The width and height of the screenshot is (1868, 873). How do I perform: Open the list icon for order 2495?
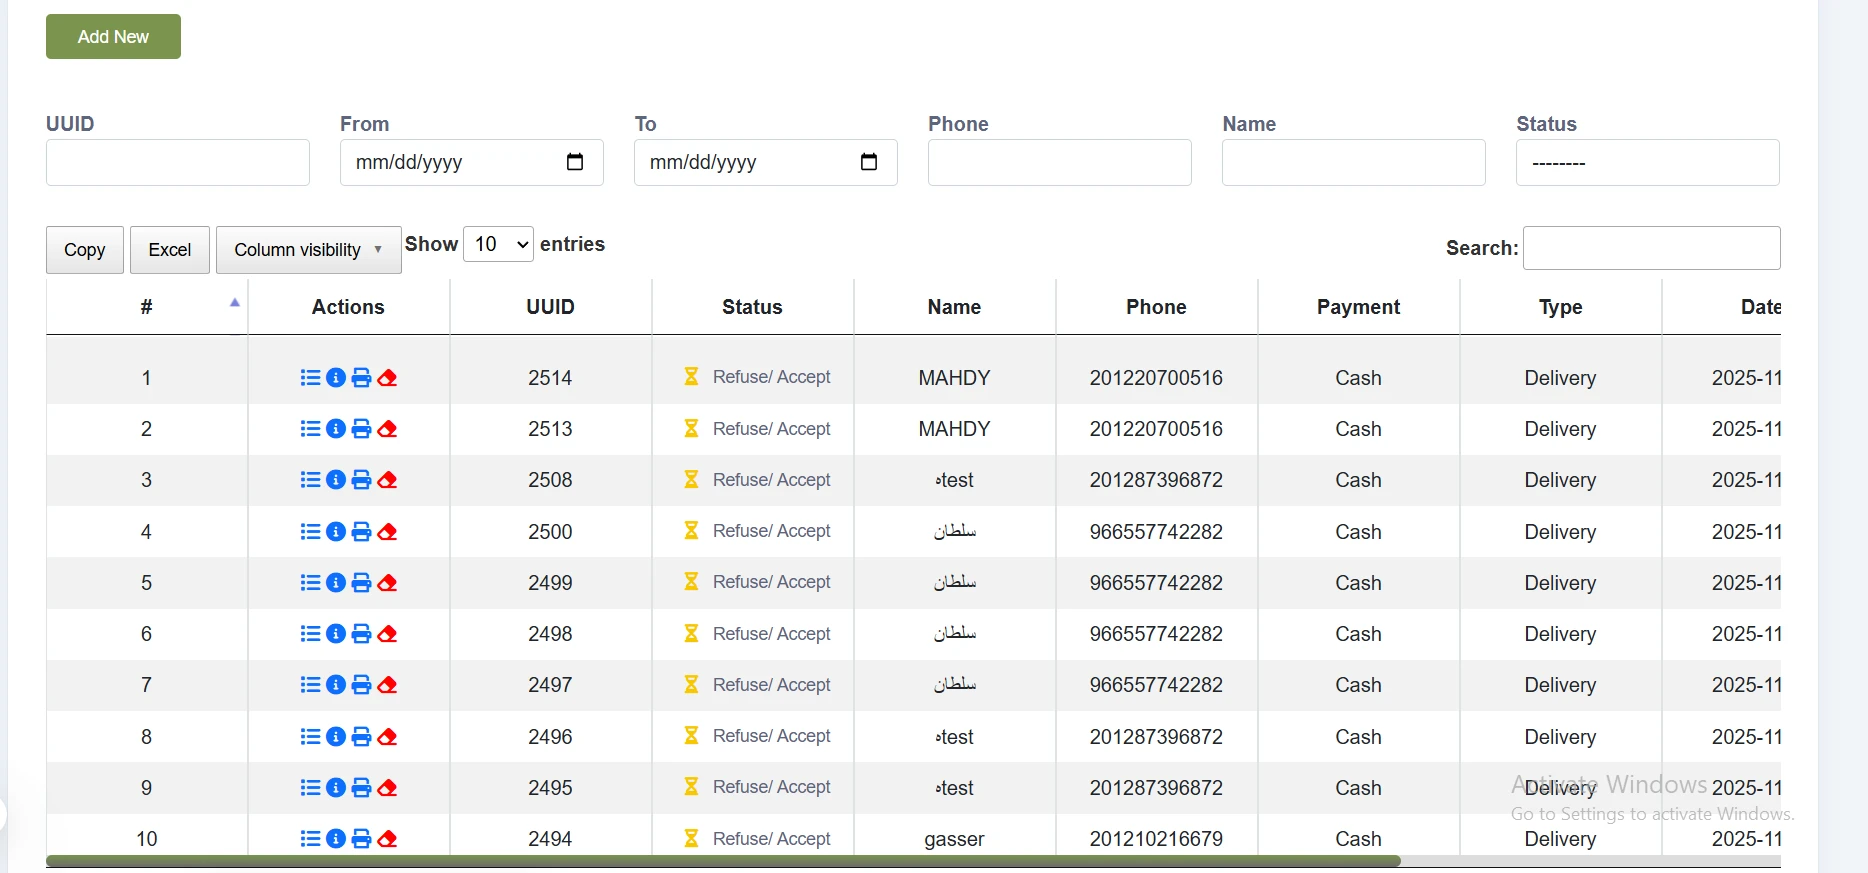pos(310,788)
